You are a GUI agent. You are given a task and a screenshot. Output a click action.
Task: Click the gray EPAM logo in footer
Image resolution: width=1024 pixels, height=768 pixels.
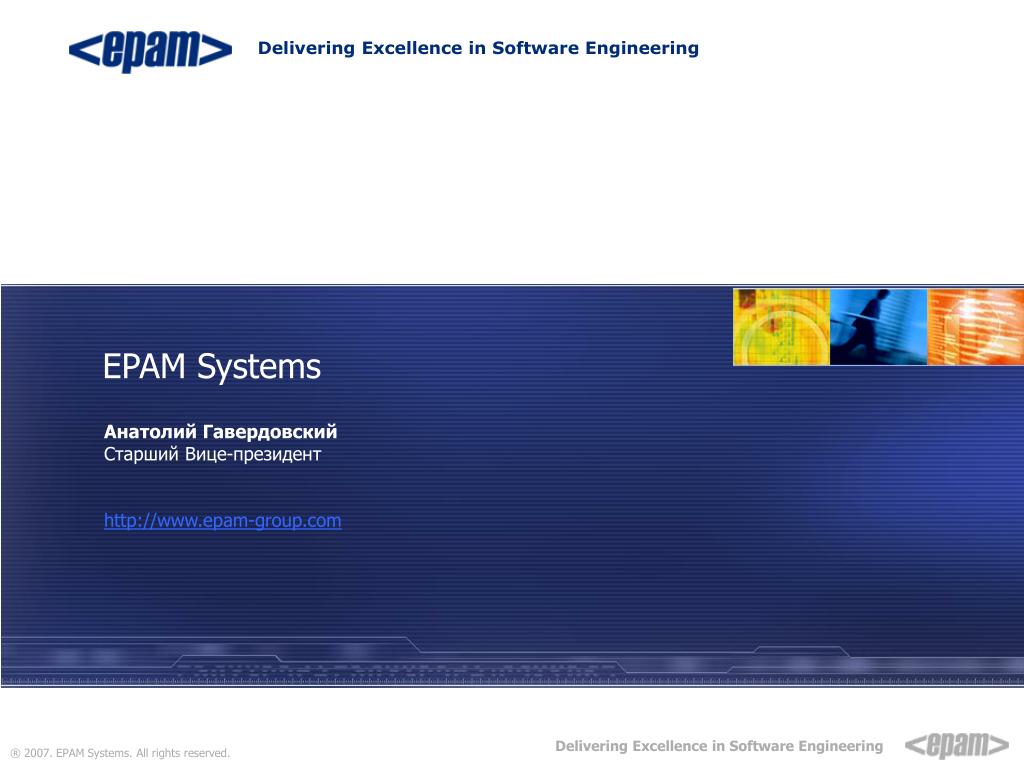957,744
